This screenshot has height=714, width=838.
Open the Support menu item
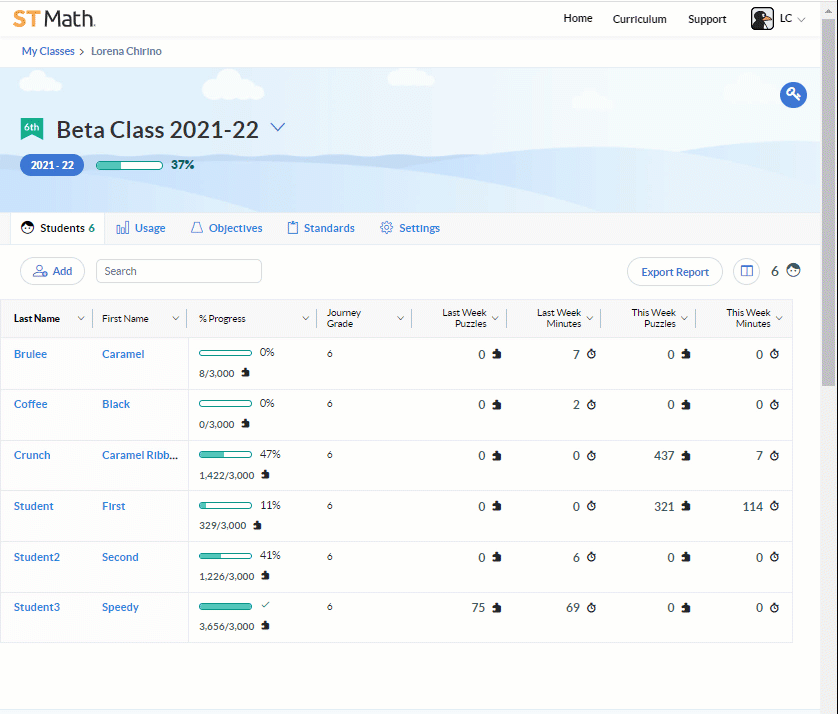(707, 19)
